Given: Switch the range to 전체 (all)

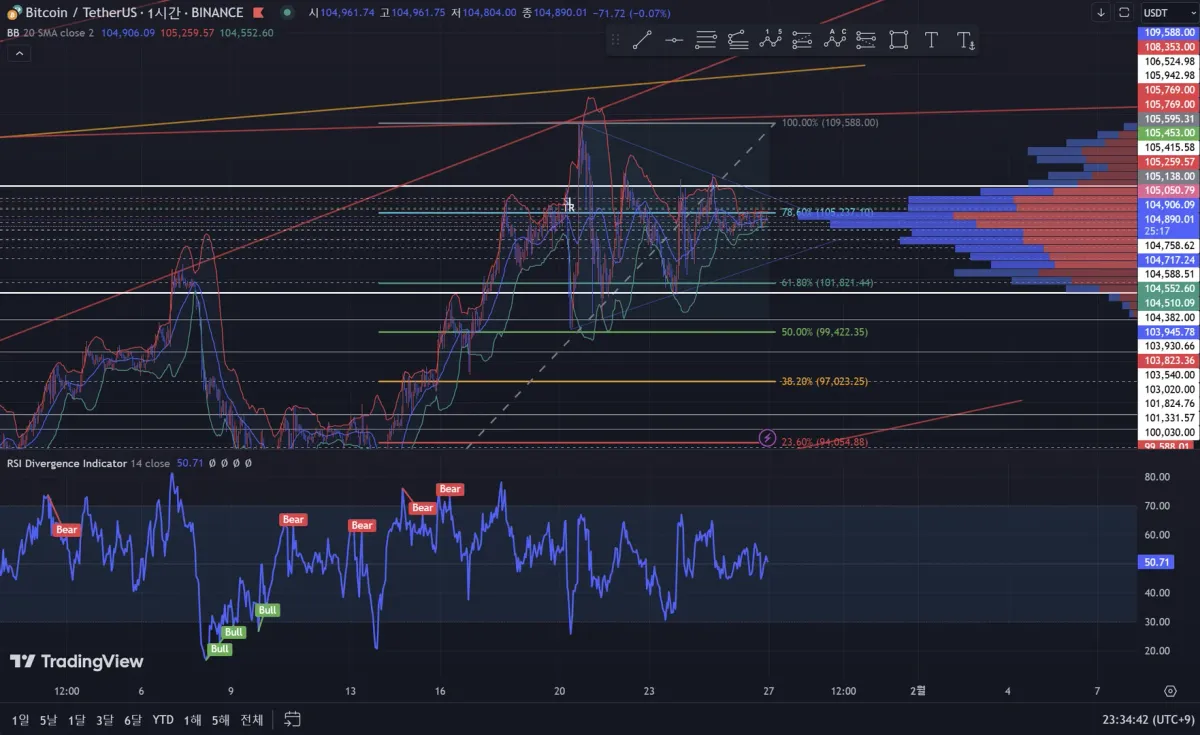Looking at the screenshot, I should pos(252,719).
